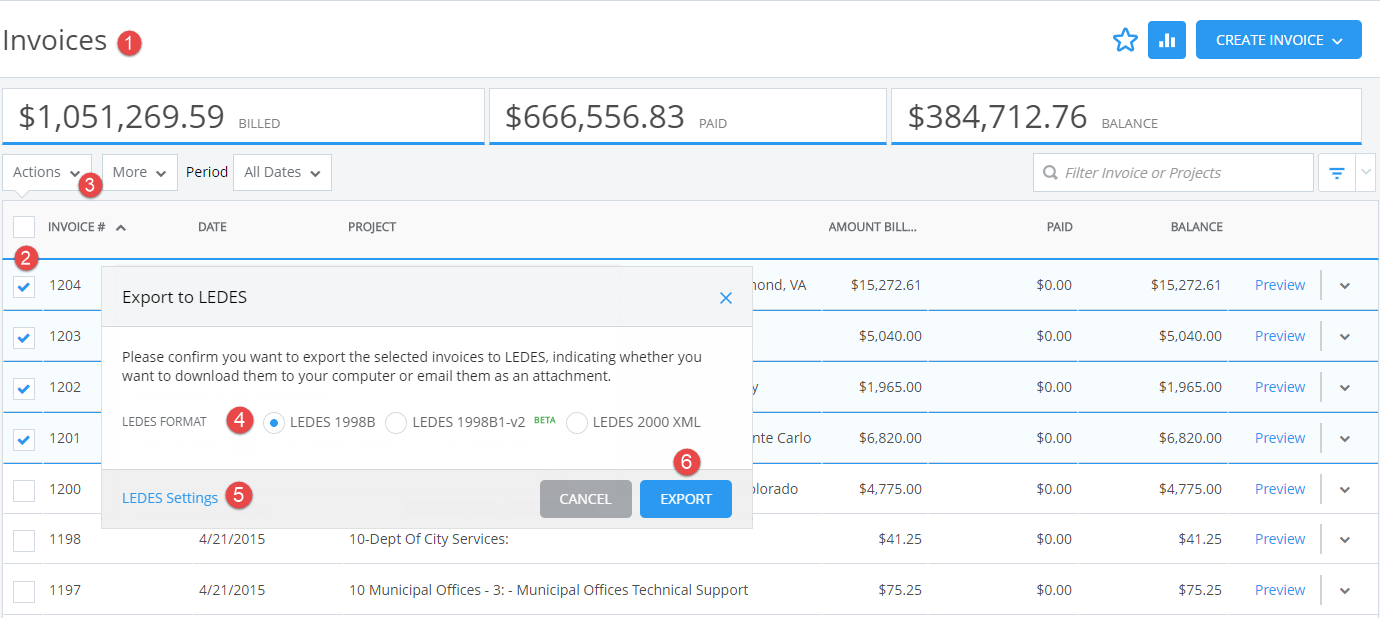Open the invoice reports bar chart icon
This screenshot has height=618, width=1380.
coord(1166,39)
